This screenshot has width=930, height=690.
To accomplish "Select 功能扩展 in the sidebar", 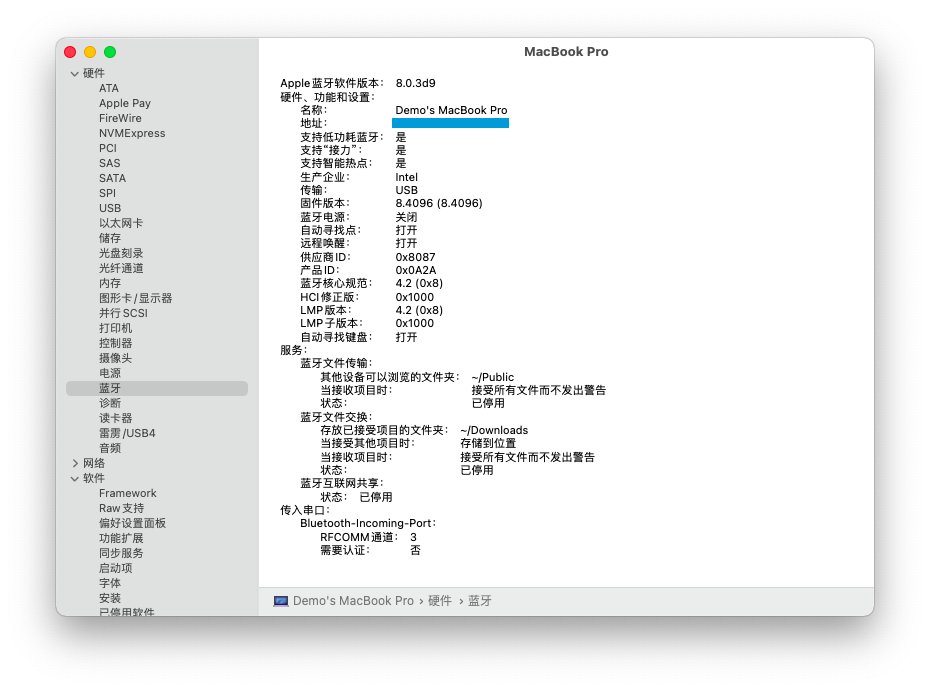I will tap(121, 538).
